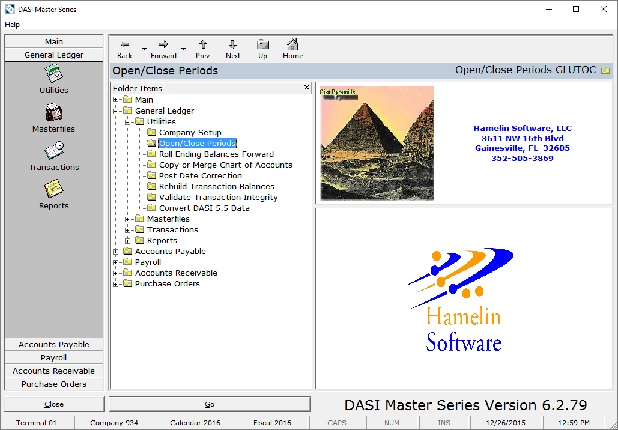Viewport: 618px width, 430px height.
Task: Close the Folder Items pane
Action: coord(307,87)
